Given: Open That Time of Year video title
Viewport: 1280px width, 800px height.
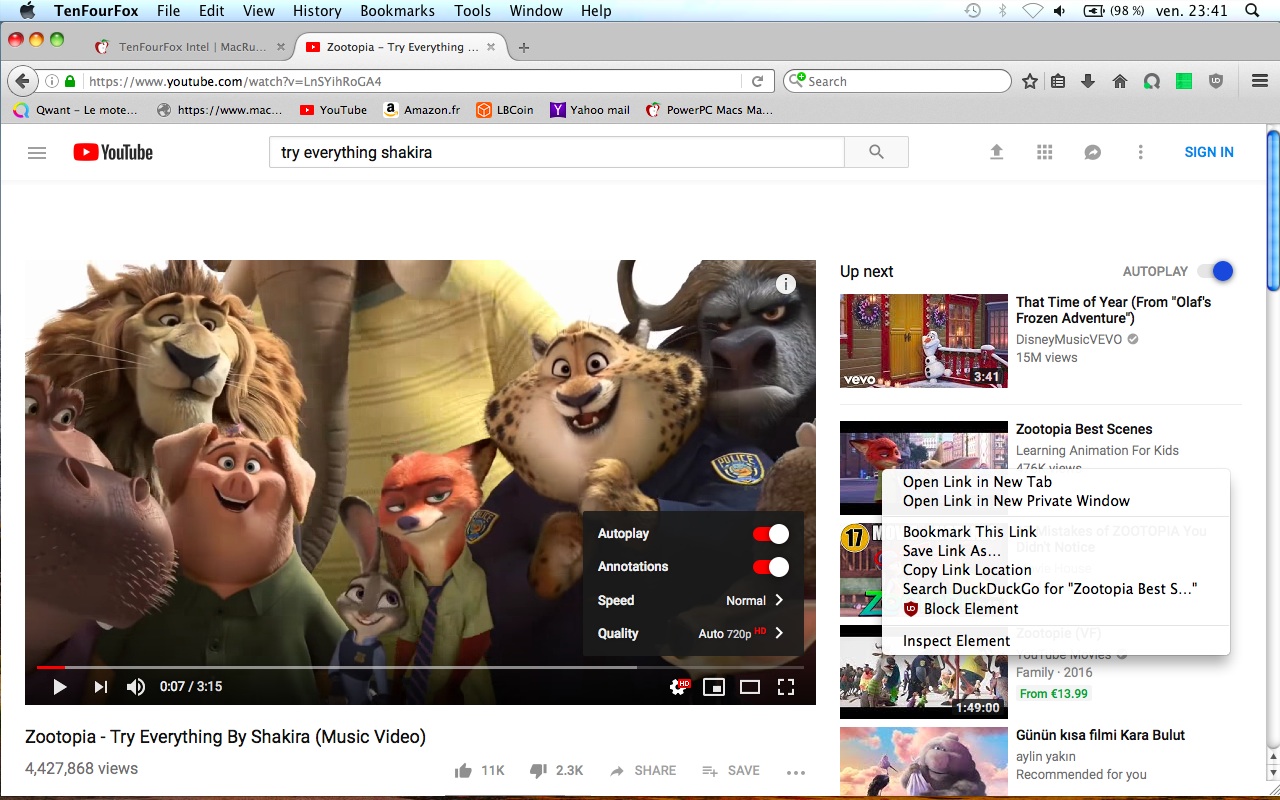Looking at the screenshot, I should click(1113, 310).
